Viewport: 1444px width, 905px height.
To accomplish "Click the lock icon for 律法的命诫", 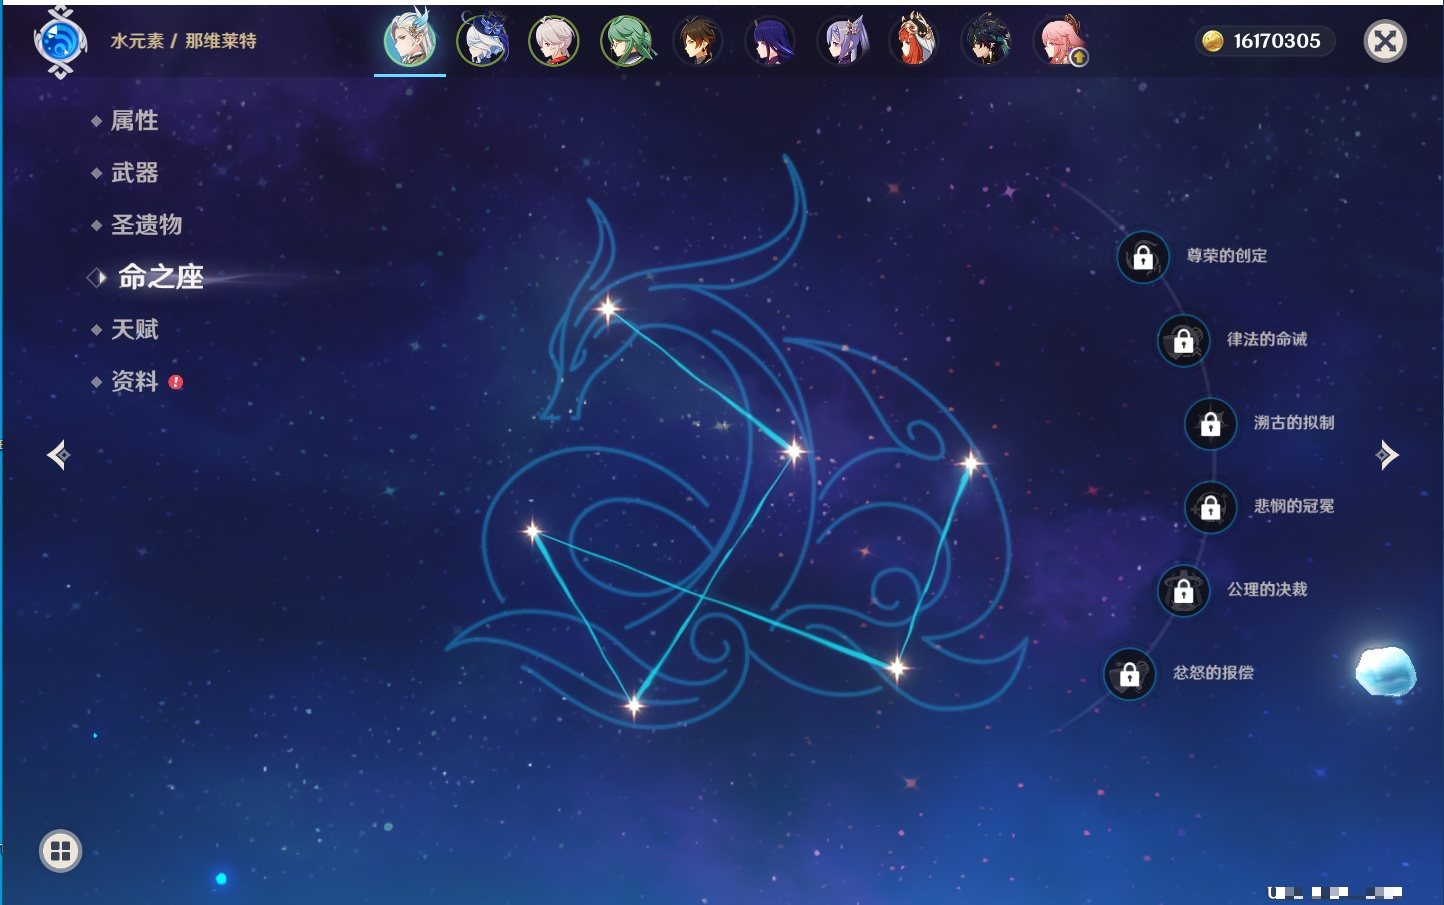I will pyautogui.click(x=1184, y=341).
